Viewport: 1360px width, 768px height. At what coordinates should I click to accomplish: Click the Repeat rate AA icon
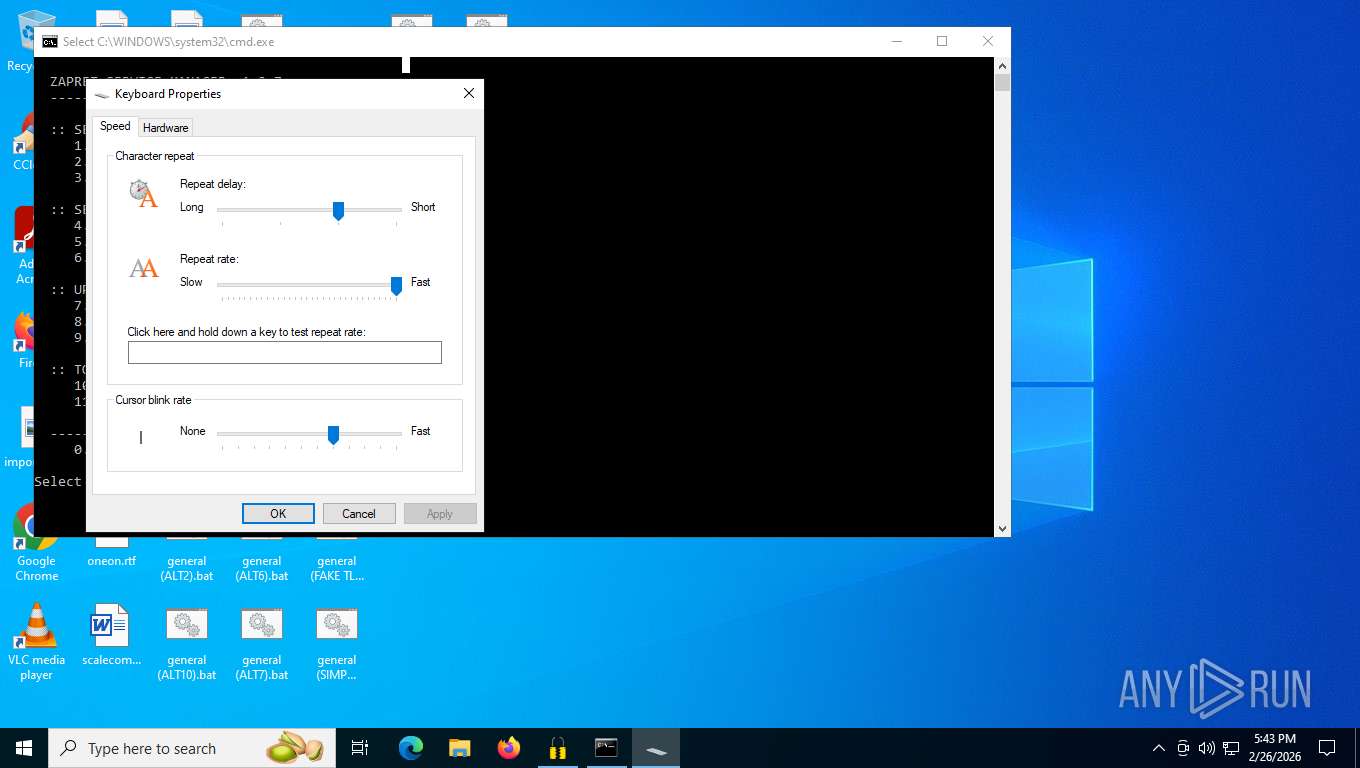click(144, 268)
